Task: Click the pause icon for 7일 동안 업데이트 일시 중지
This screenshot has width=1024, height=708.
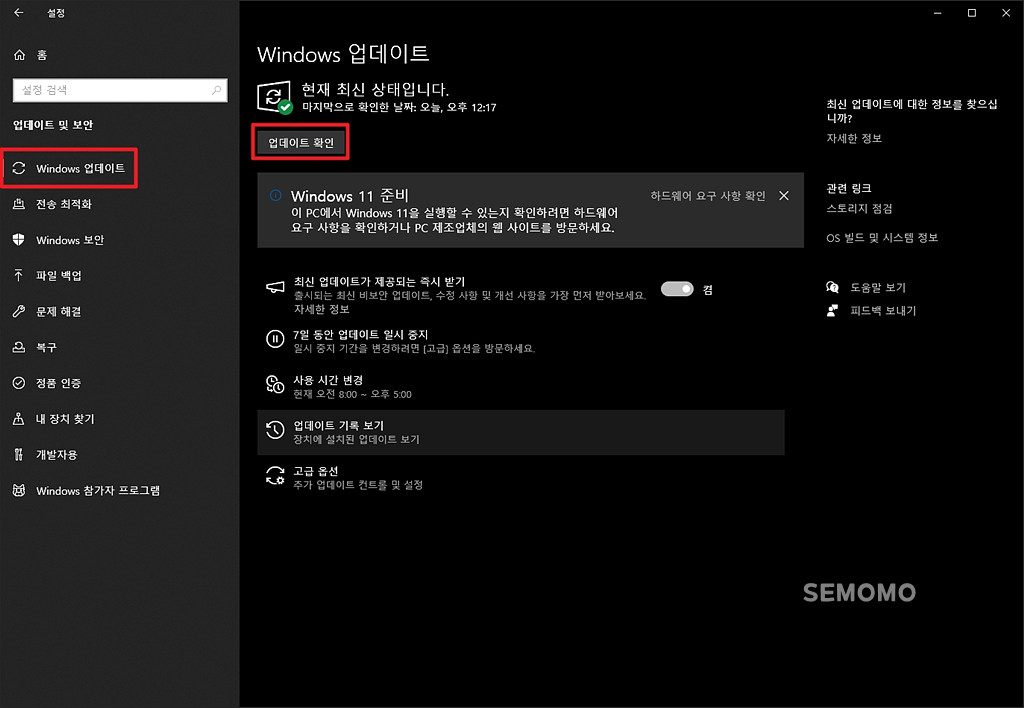Action: 275,338
